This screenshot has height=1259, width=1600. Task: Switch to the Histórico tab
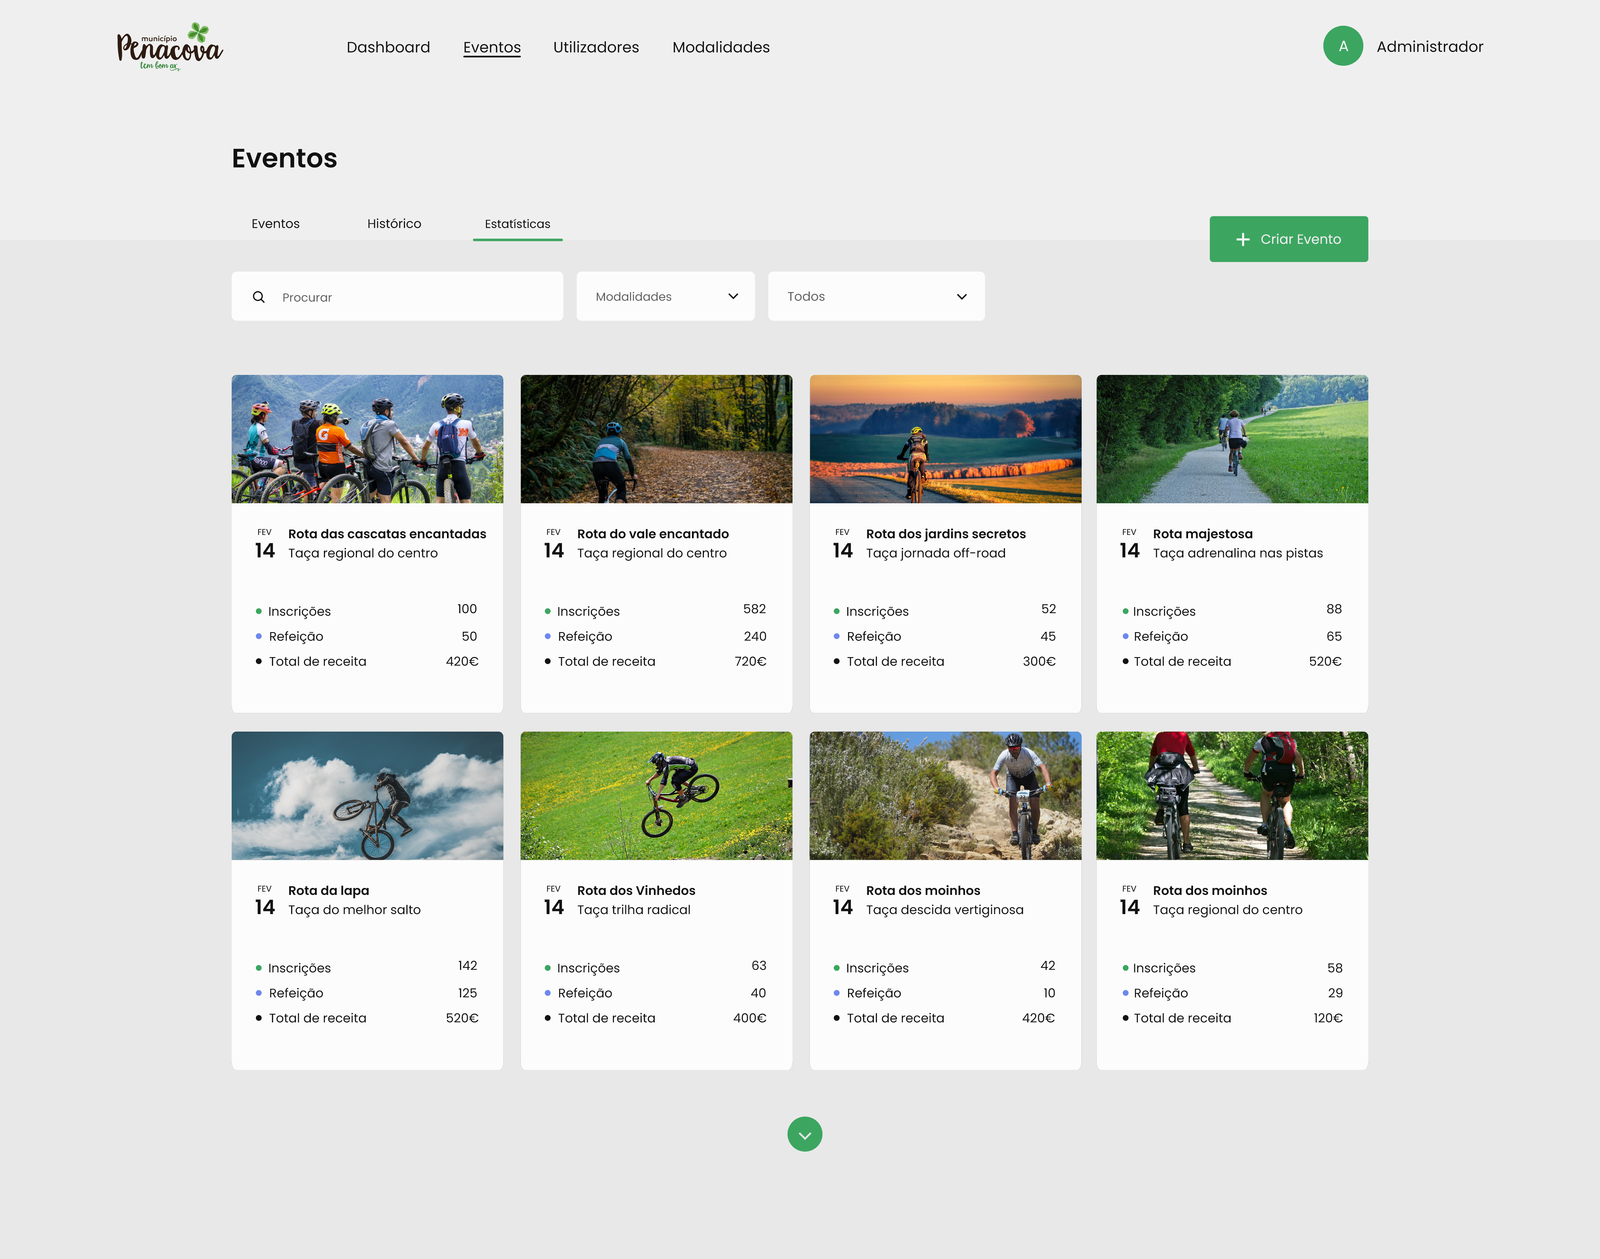tap(394, 224)
